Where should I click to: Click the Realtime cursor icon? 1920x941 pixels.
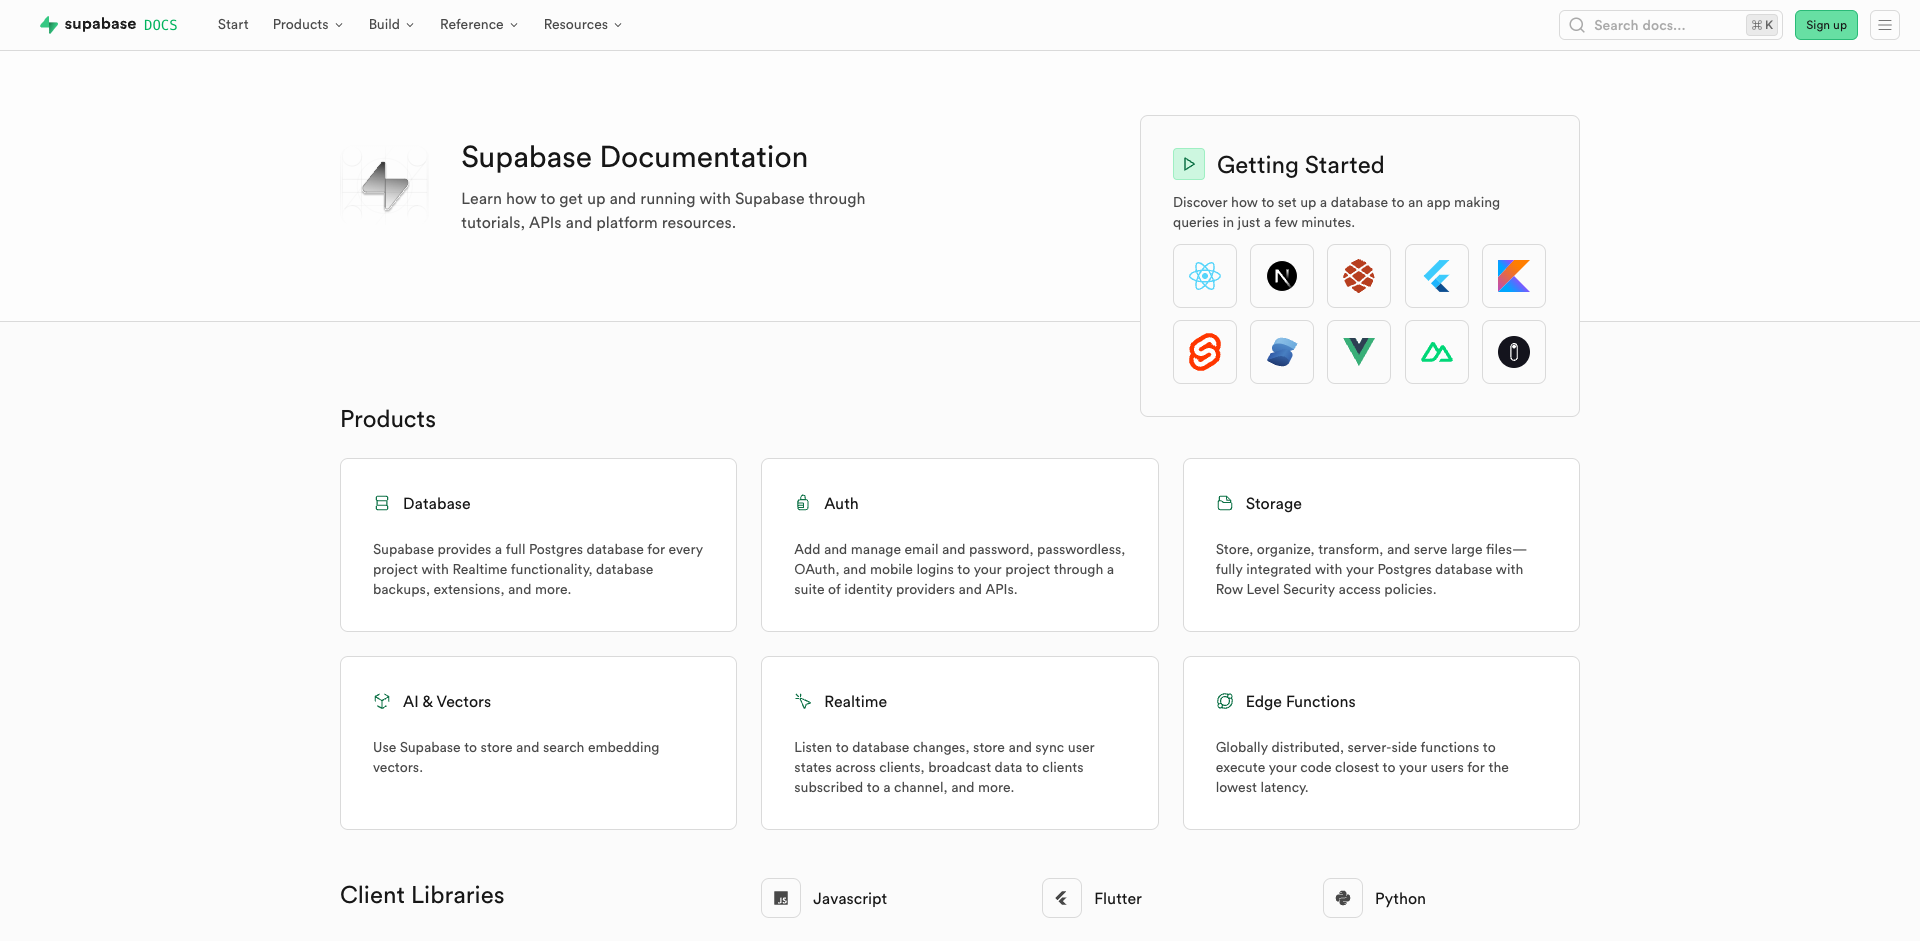(802, 701)
